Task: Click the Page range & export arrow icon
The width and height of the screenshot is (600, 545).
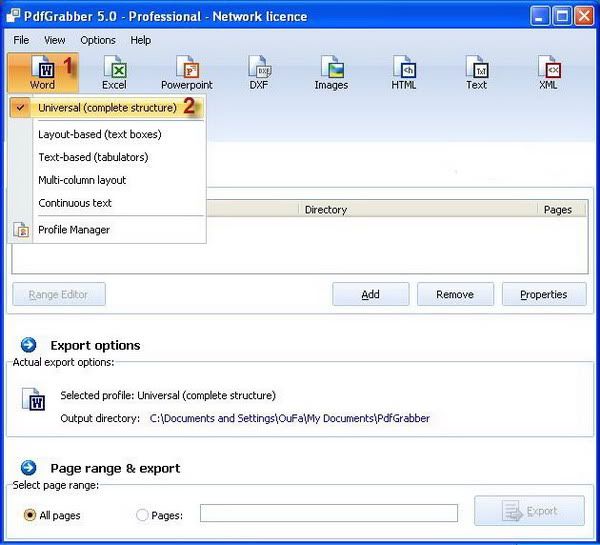Action: pyautogui.click(x=29, y=468)
